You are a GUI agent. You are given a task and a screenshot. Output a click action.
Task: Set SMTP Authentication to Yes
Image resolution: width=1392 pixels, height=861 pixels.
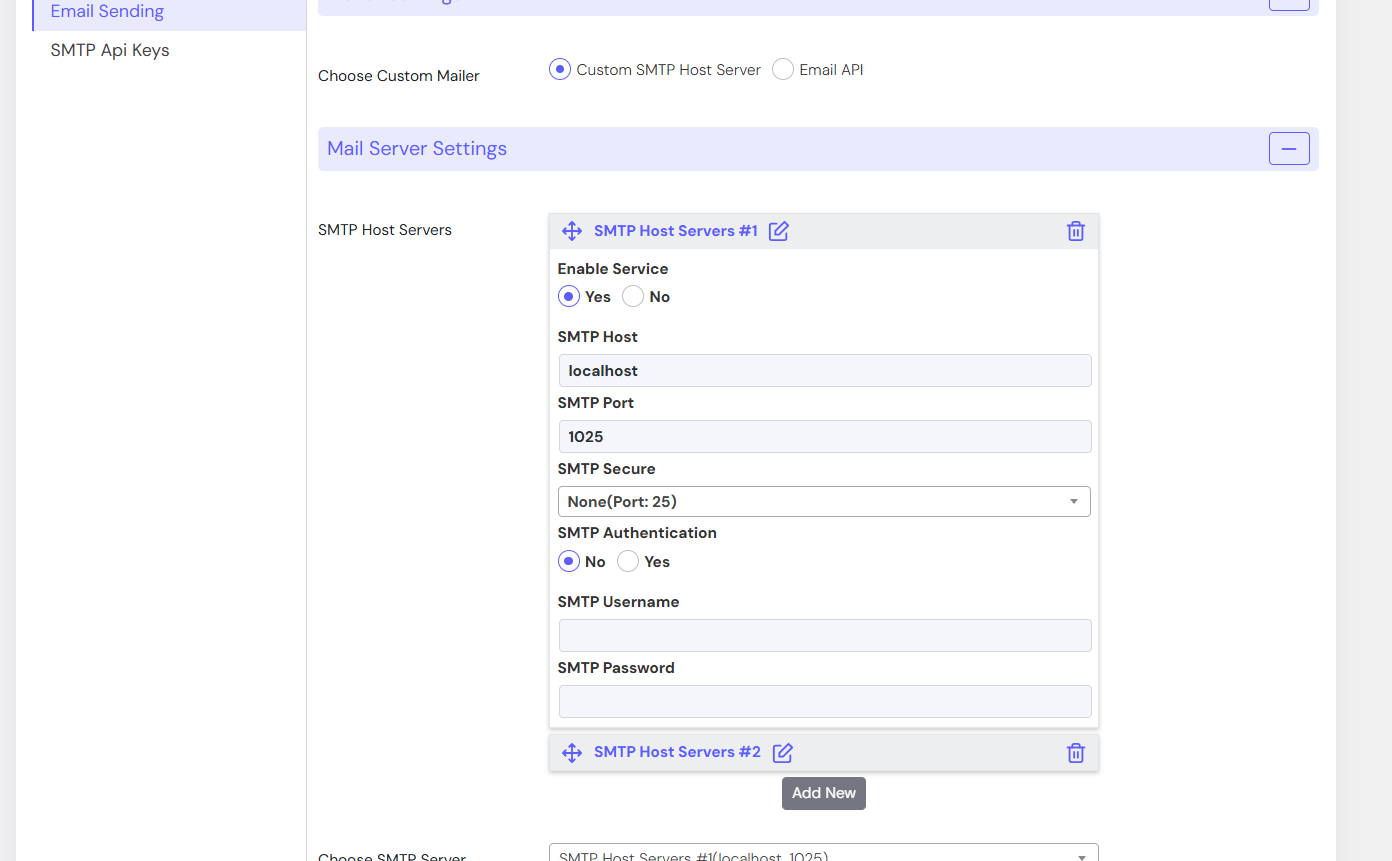(628, 562)
